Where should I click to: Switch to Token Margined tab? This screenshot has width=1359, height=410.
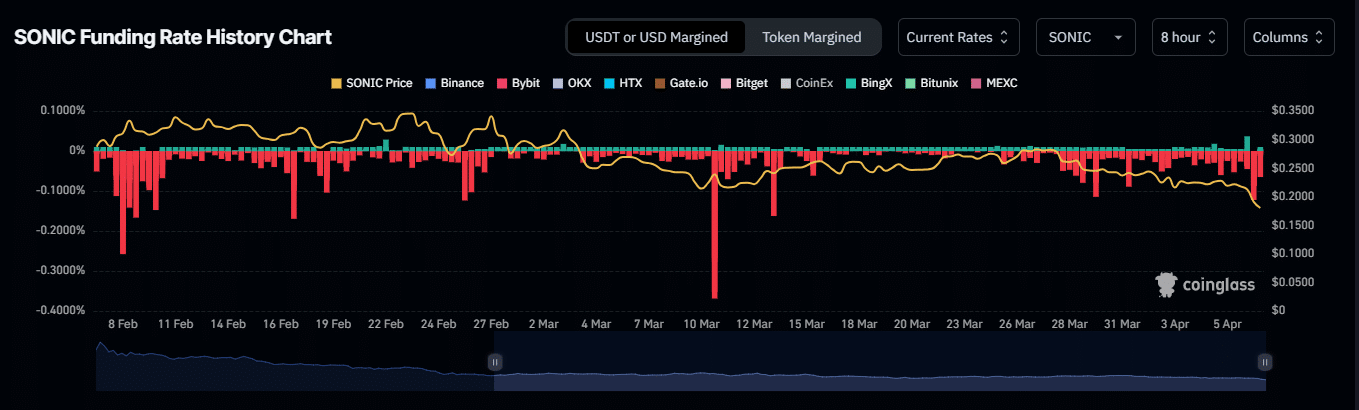tap(811, 37)
